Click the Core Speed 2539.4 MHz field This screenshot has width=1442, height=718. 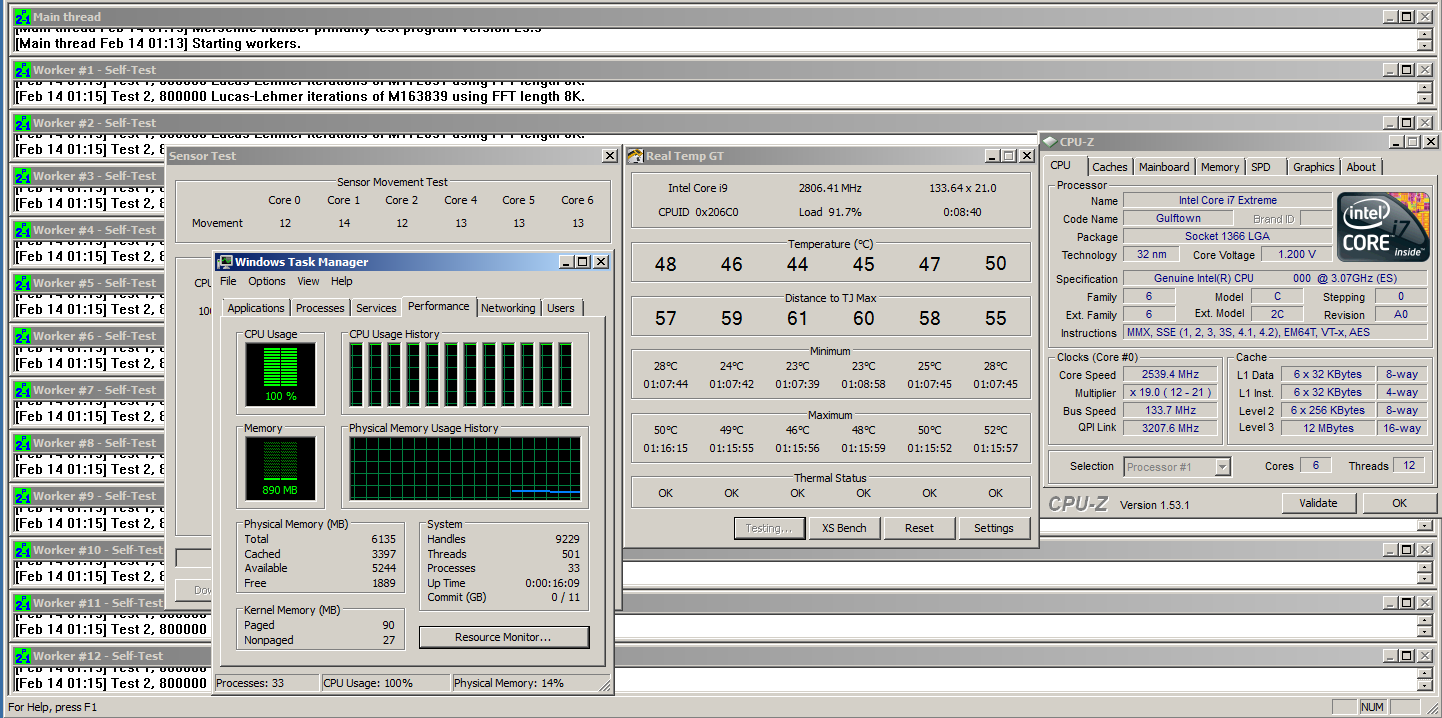pos(1168,375)
